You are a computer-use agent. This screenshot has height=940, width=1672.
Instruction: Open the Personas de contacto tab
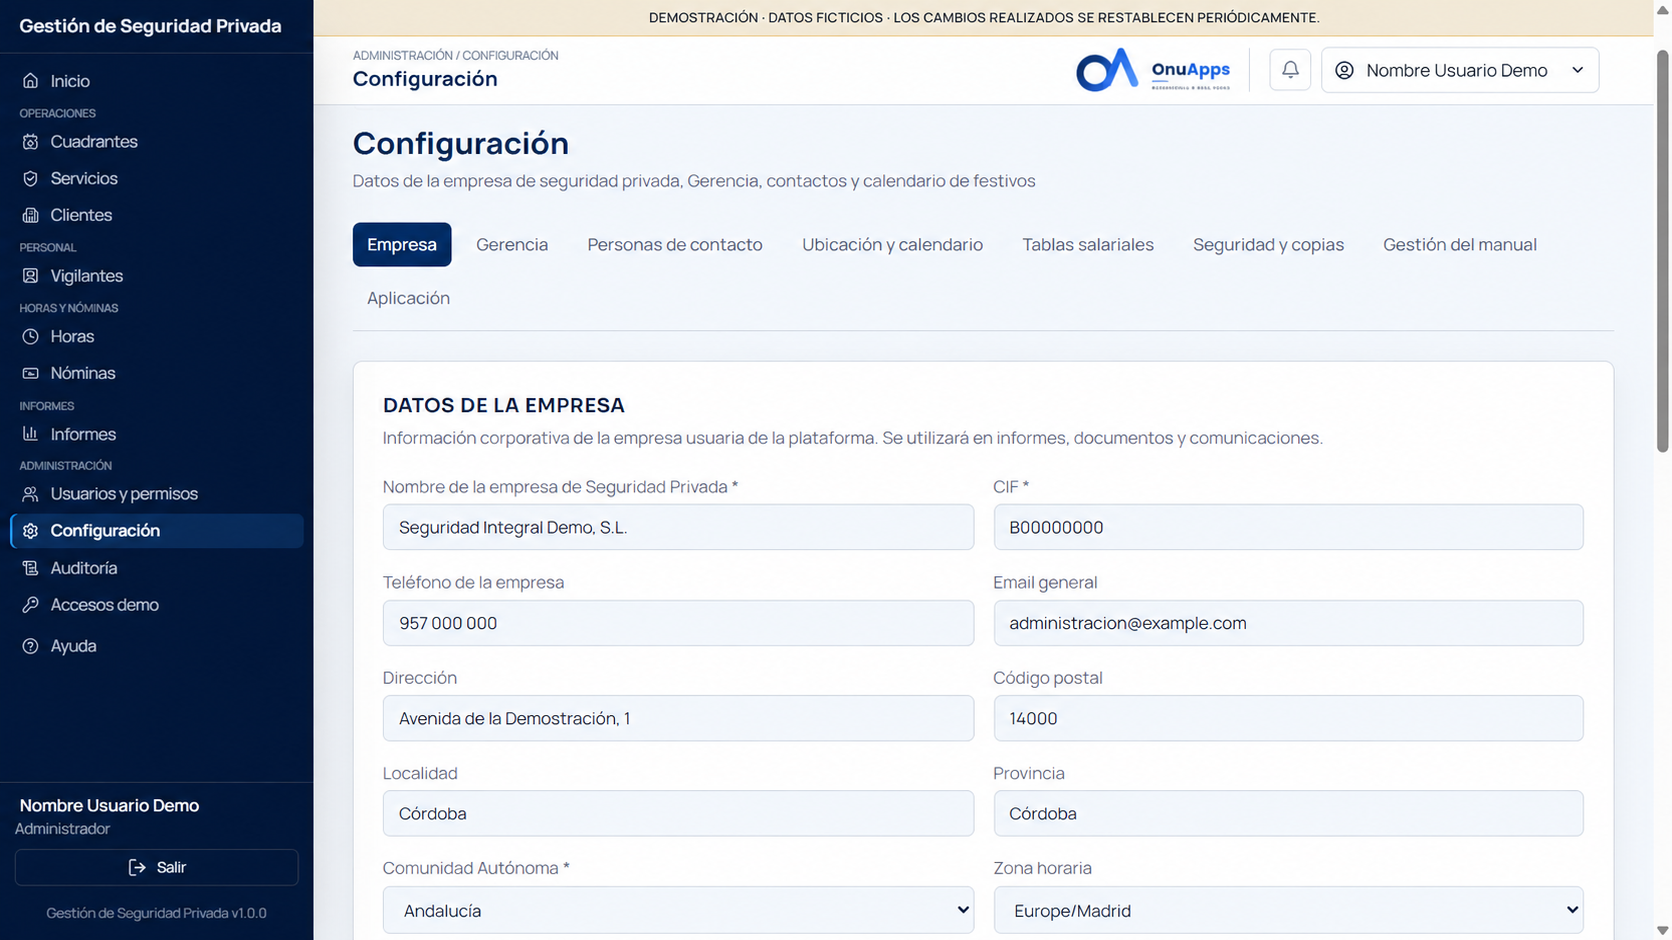point(675,245)
